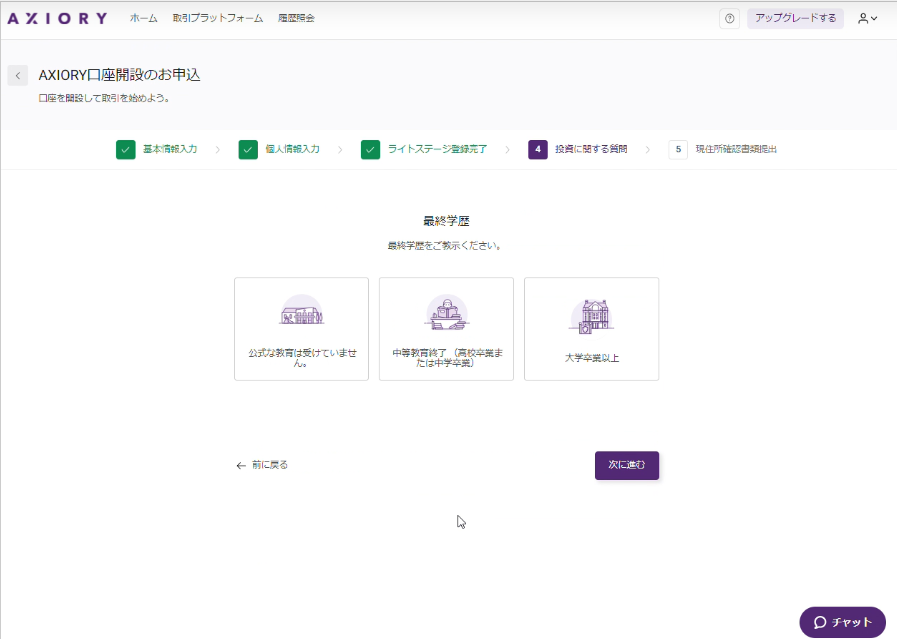Click the 前に戻る link
The width and height of the screenshot is (897, 639).
262,465
